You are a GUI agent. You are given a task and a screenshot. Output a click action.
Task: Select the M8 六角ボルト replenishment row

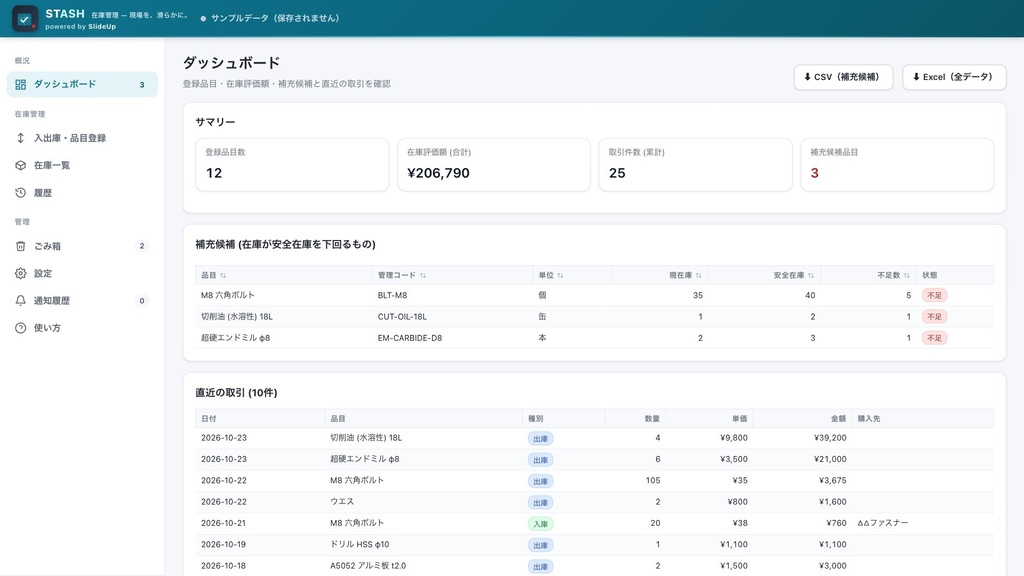[x=594, y=295]
